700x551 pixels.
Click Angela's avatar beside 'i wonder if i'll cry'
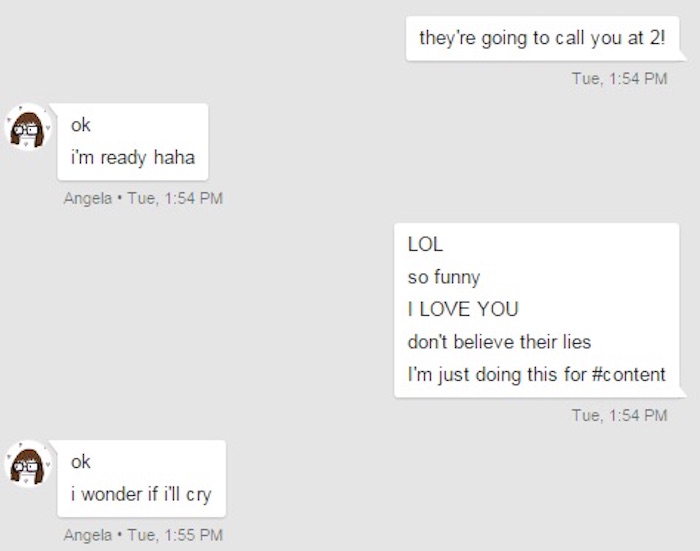point(28,464)
